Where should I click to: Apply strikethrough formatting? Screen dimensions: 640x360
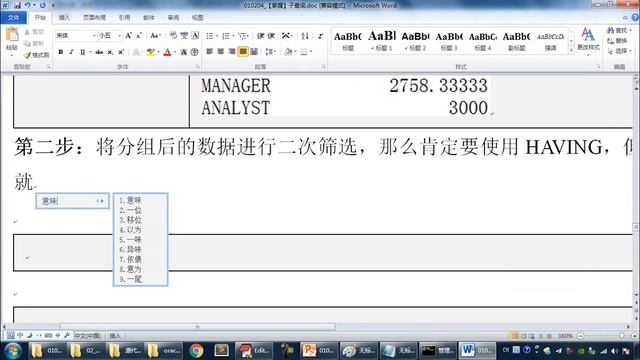pos(99,52)
